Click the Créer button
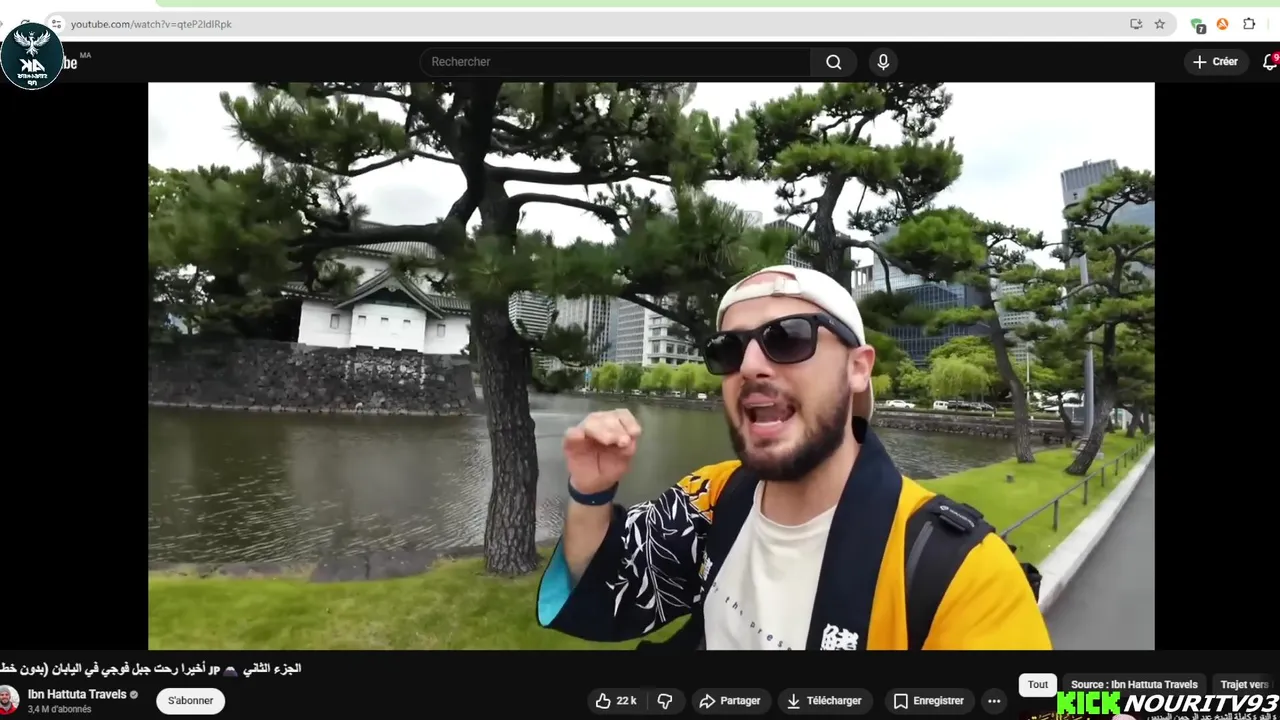The width and height of the screenshot is (1280, 720). (x=1215, y=62)
